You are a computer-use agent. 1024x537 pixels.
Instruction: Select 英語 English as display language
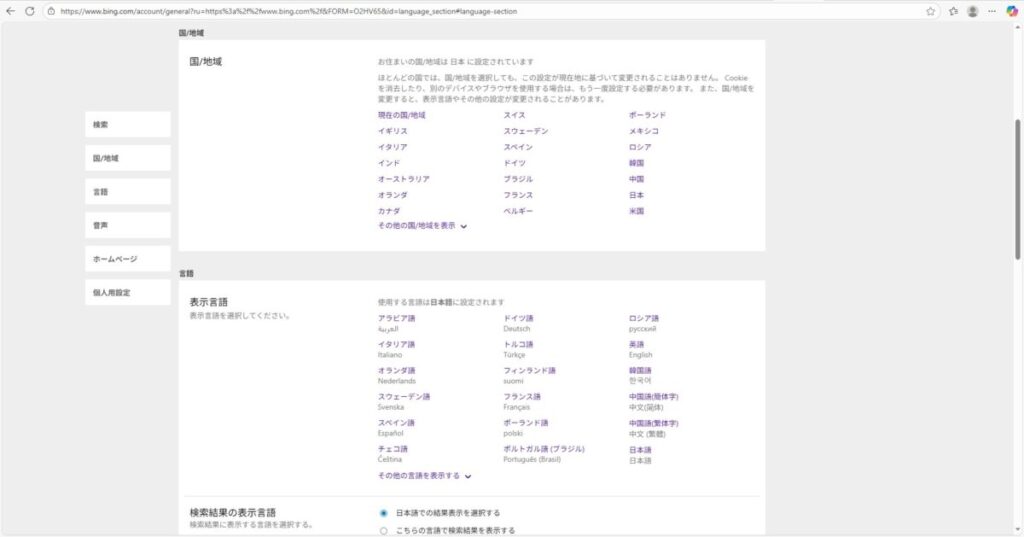(x=637, y=344)
